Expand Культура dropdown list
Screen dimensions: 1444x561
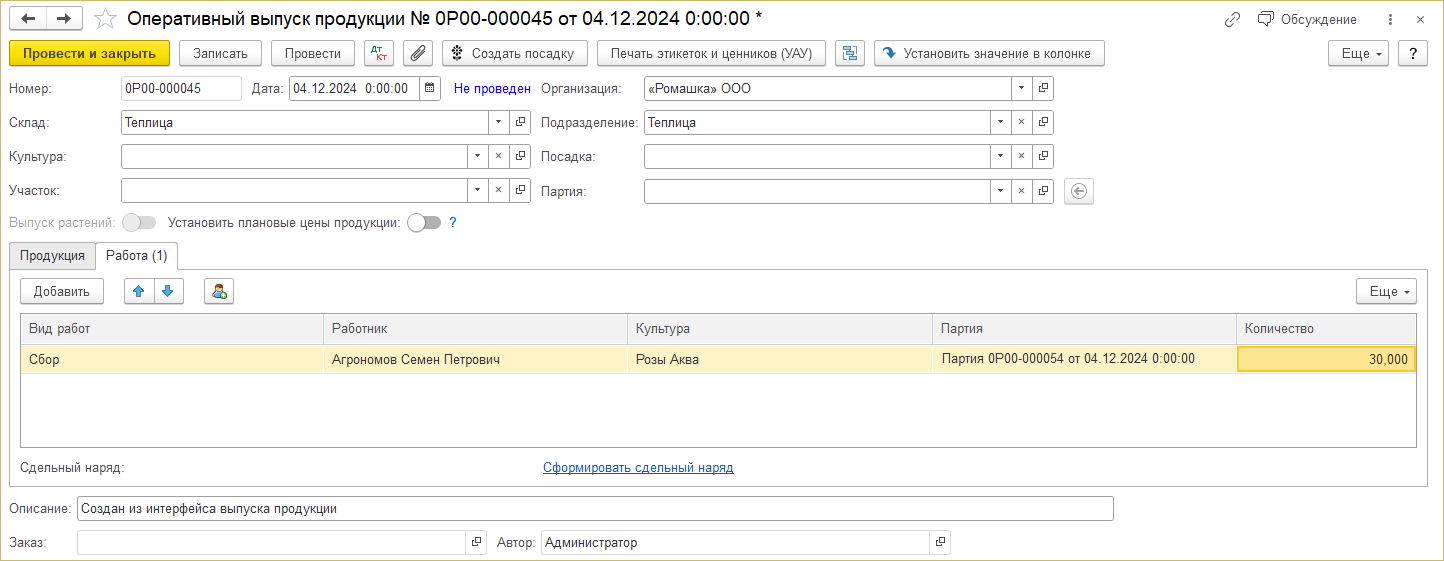coord(476,156)
